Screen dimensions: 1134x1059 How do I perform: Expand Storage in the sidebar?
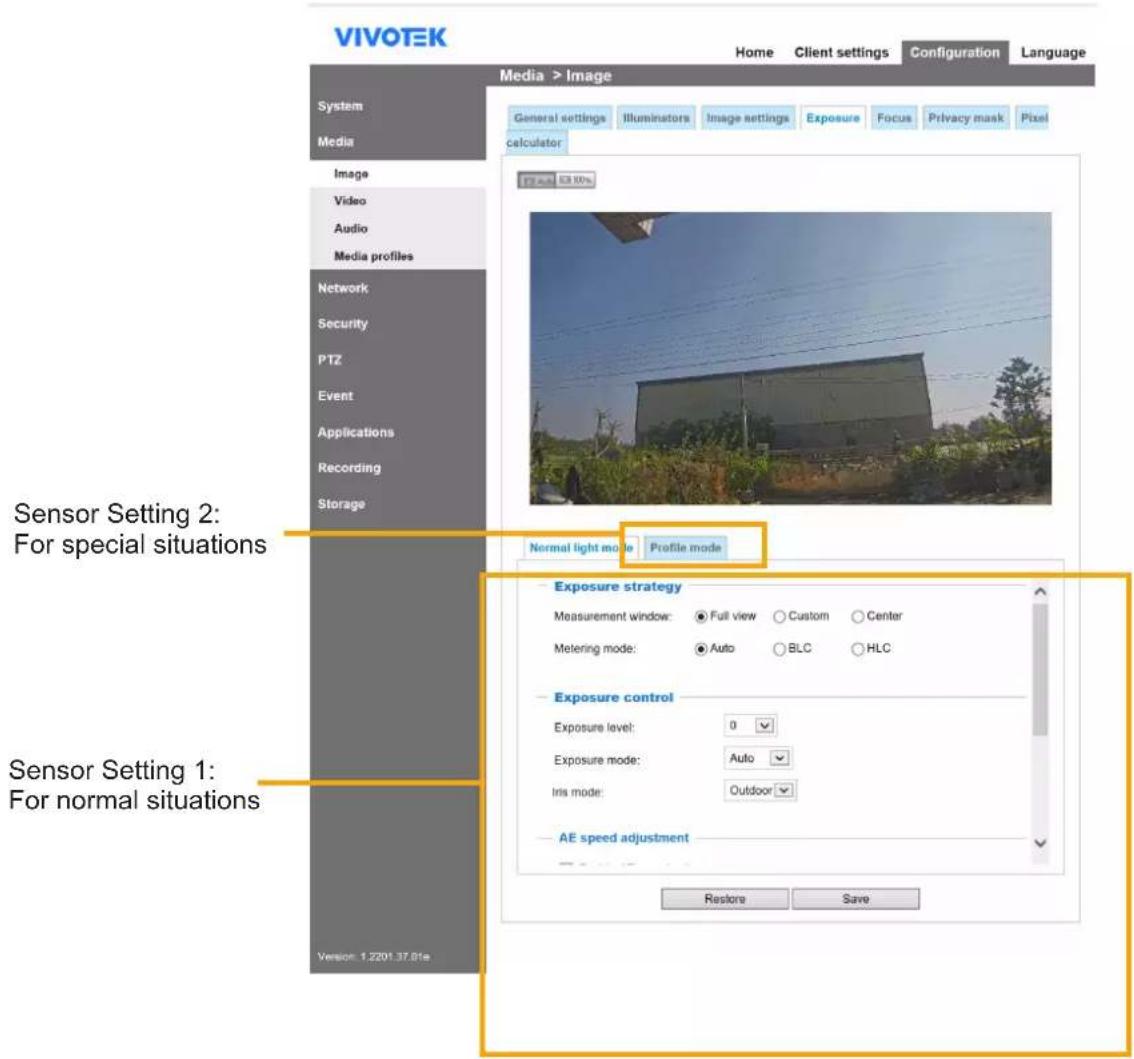point(341,503)
